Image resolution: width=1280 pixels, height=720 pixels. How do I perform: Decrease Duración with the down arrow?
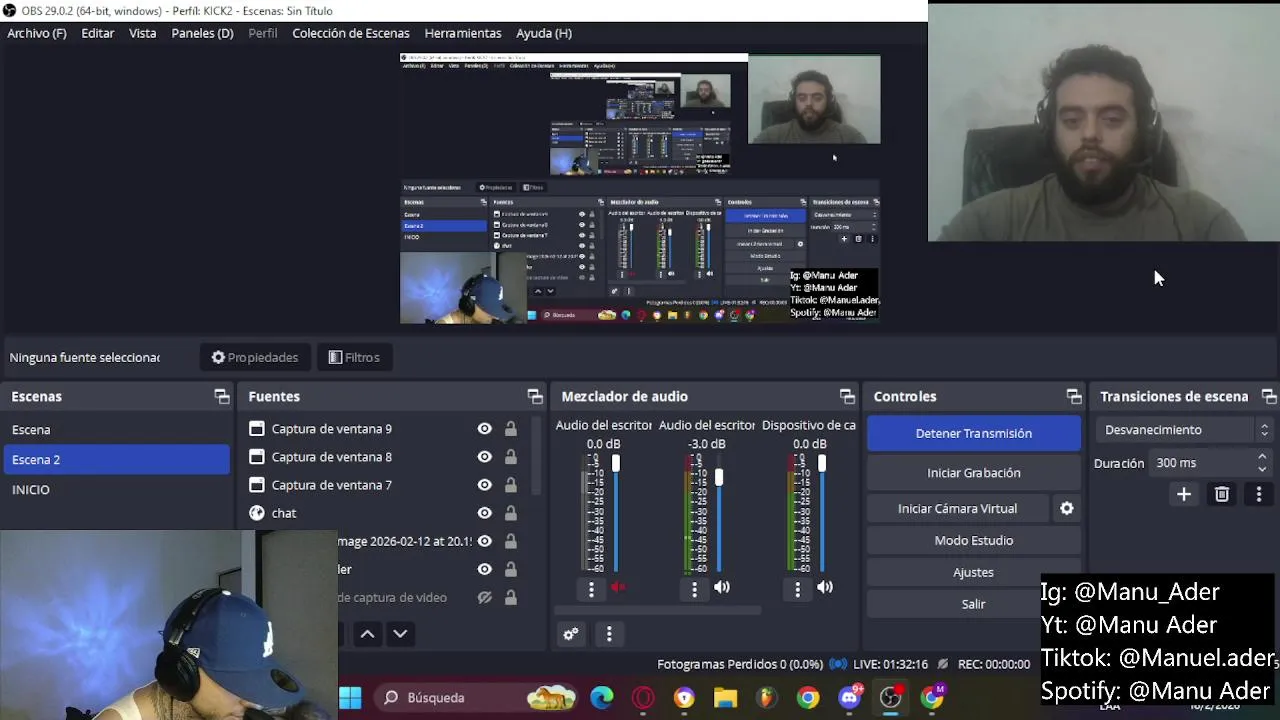(1262, 469)
